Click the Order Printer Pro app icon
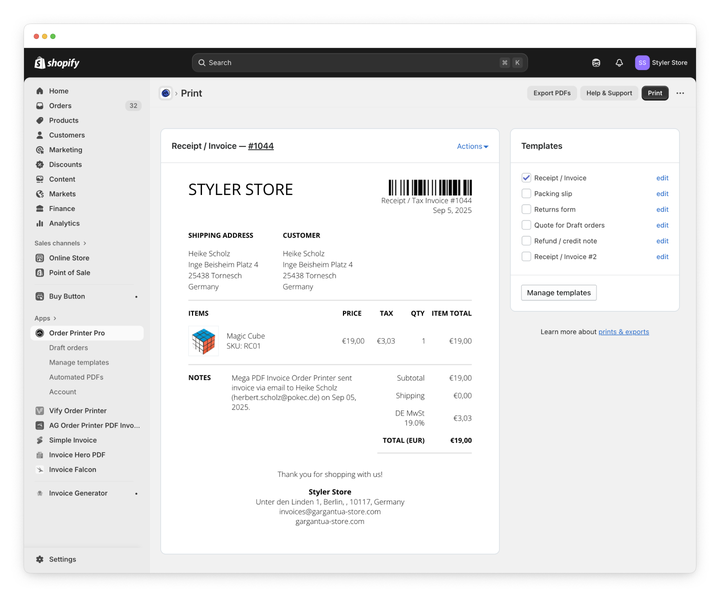The image size is (720, 597). click(x=40, y=333)
